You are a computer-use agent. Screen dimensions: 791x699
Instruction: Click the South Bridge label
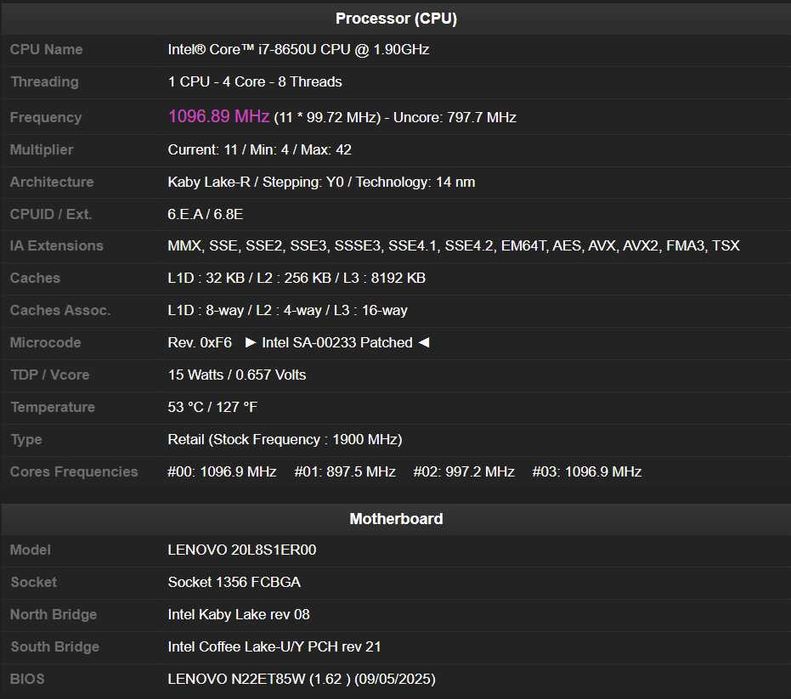pos(55,647)
